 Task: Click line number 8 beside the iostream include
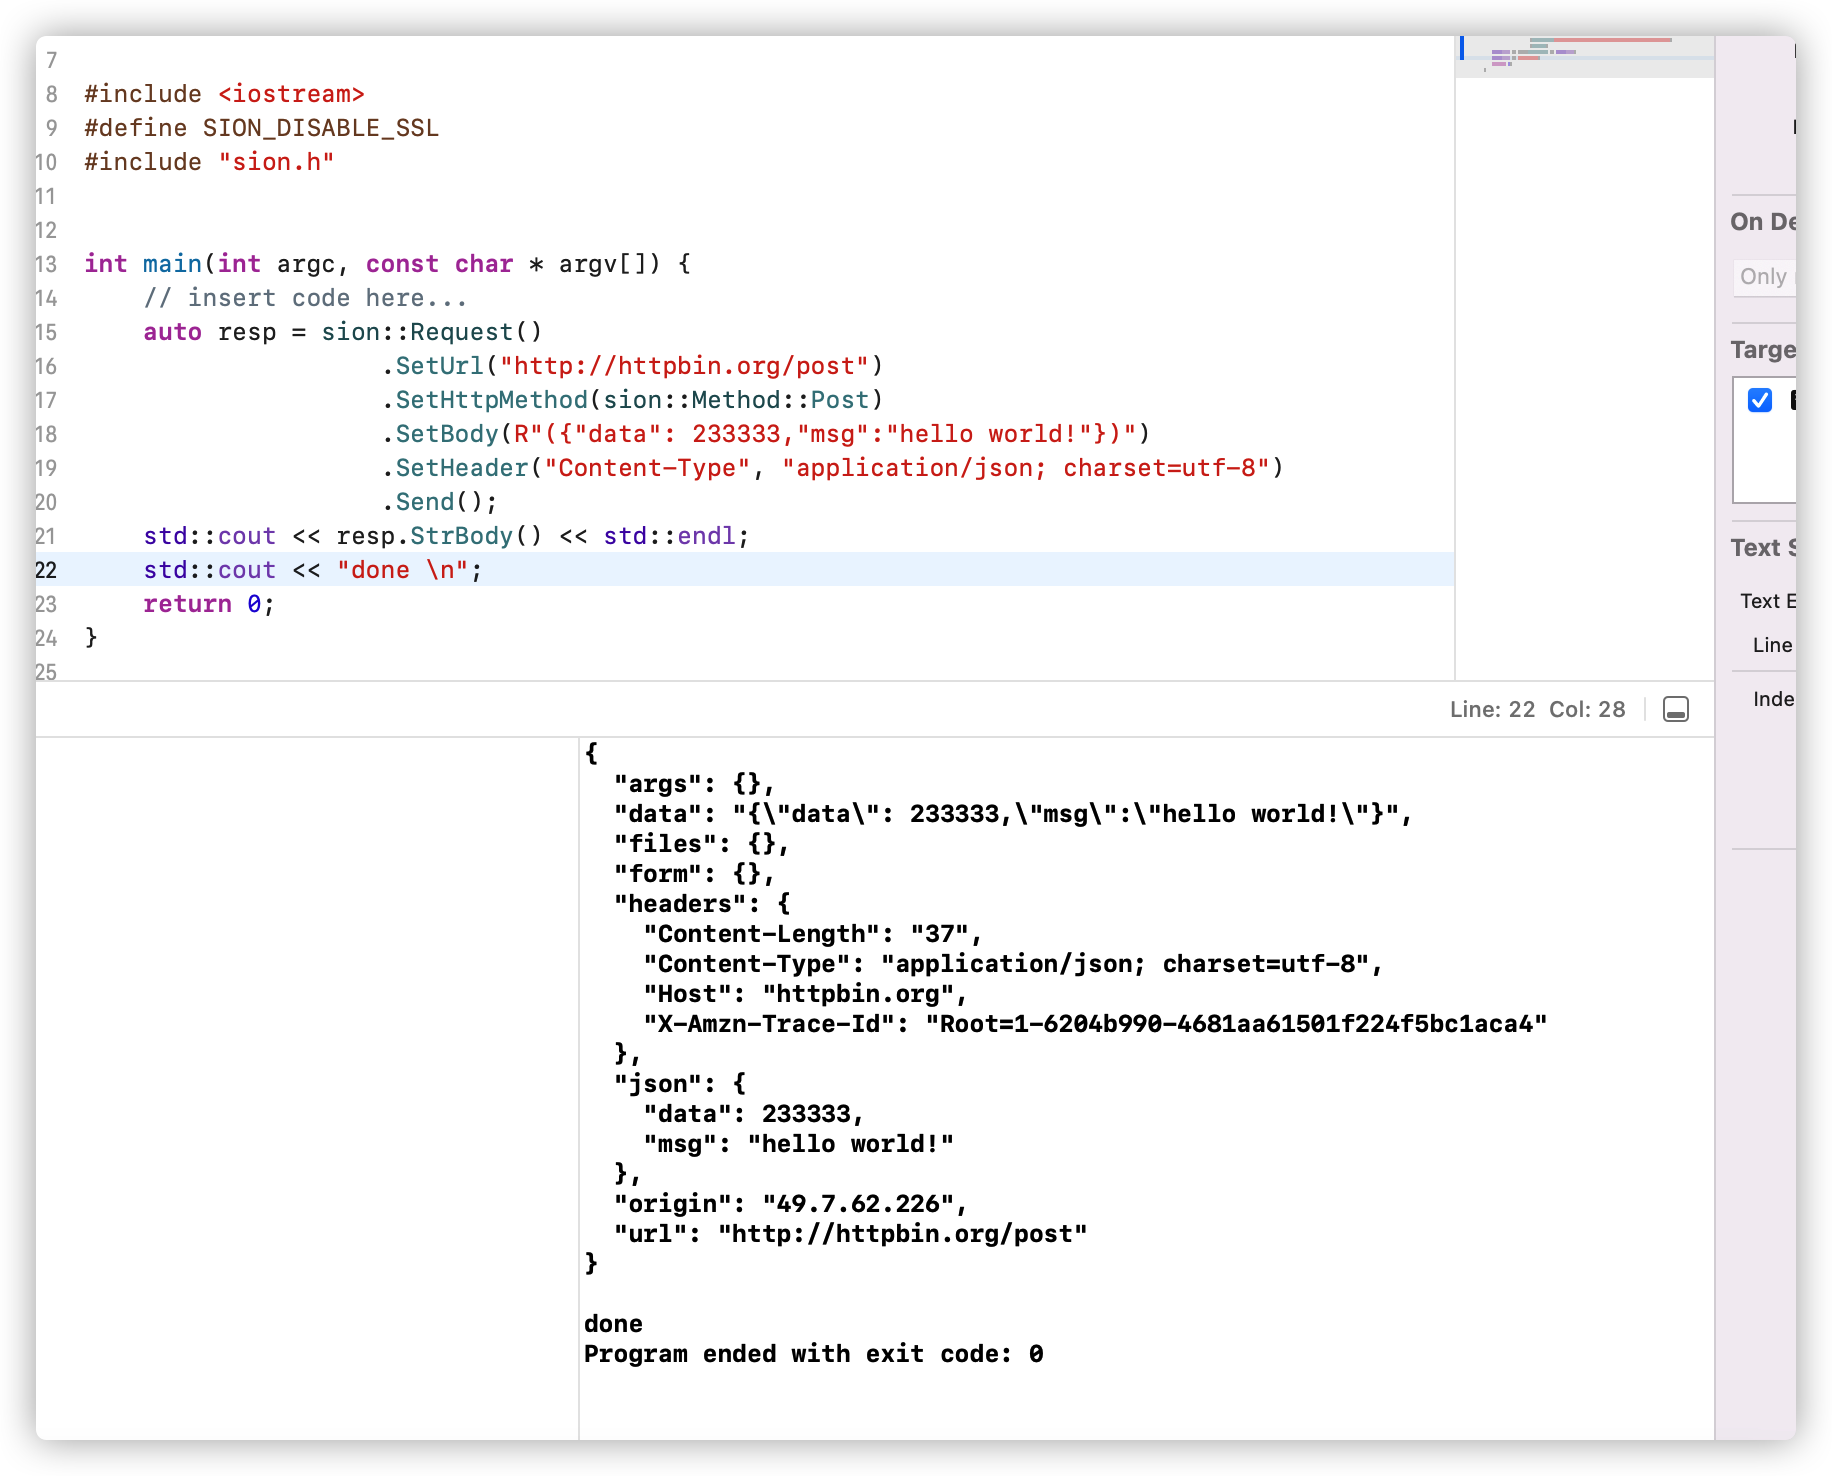point(50,93)
